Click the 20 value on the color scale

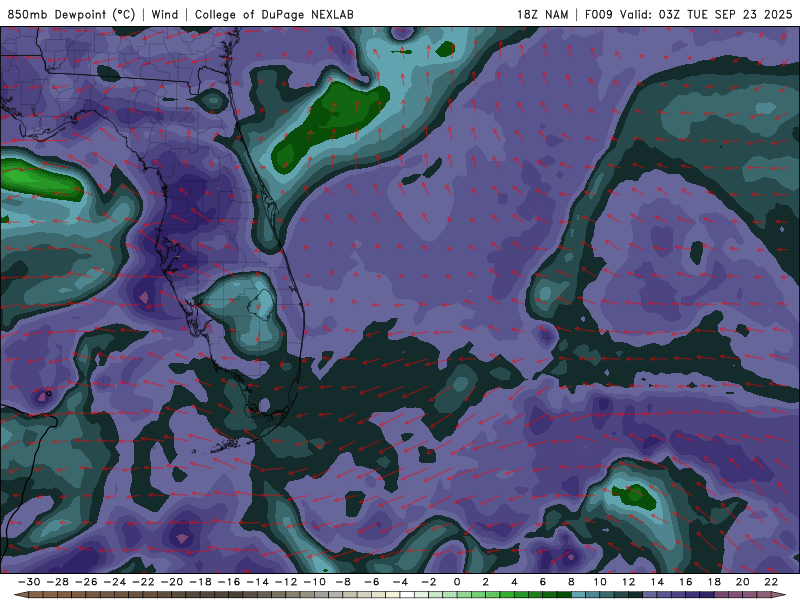point(743,582)
